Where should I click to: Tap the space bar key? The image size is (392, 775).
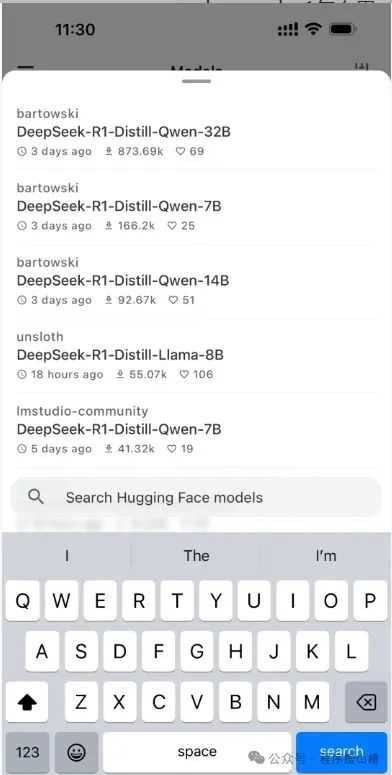click(x=197, y=752)
